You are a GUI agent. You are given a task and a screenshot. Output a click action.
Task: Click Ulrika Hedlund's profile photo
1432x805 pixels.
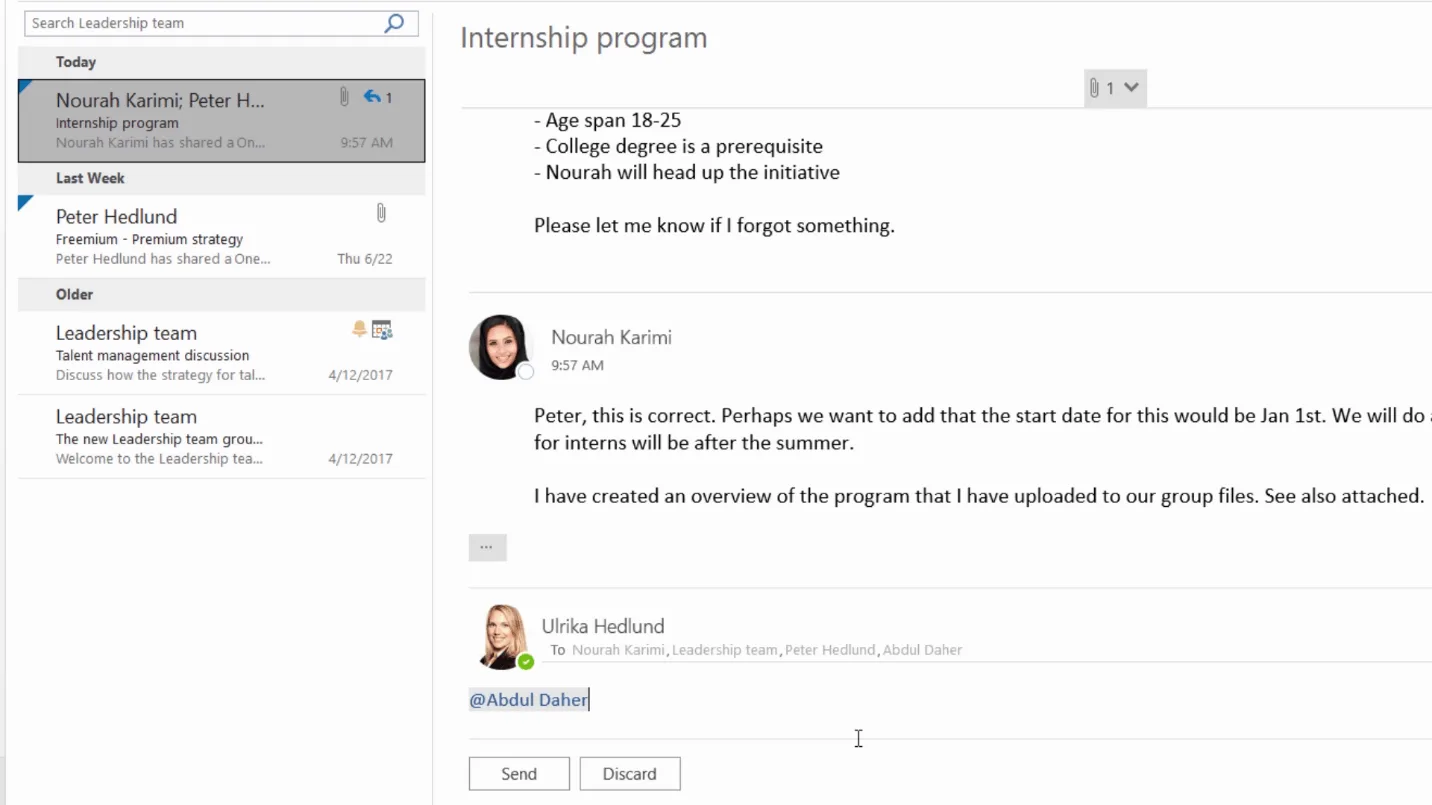pos(502,636)
